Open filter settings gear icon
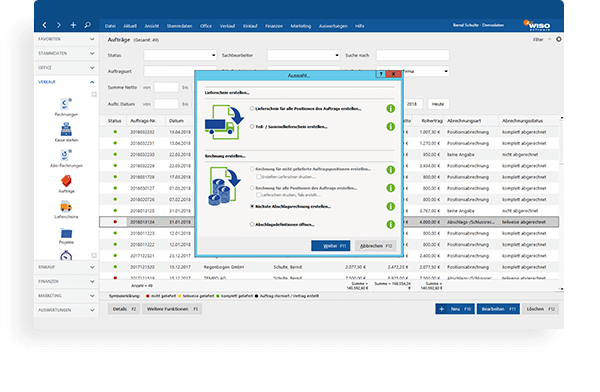 [x=559, y=39]
